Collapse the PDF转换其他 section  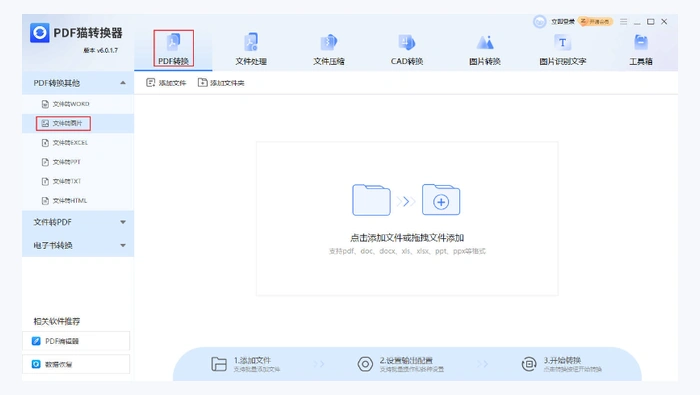coord(78,83)
